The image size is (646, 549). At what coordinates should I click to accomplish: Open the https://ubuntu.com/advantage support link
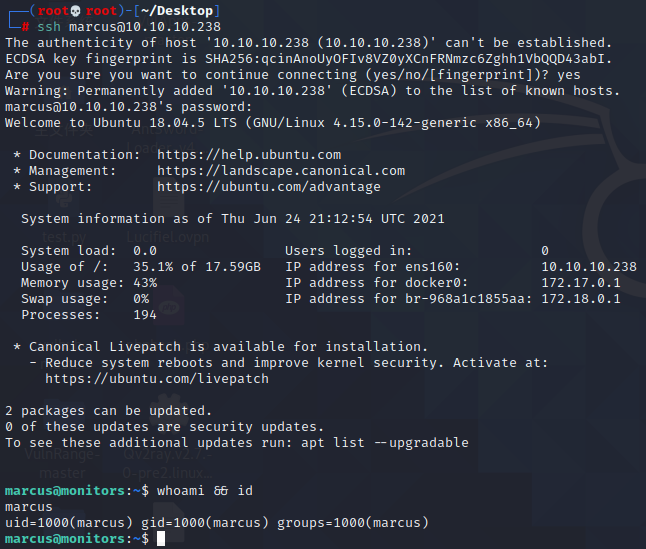(x=269, y=187)
